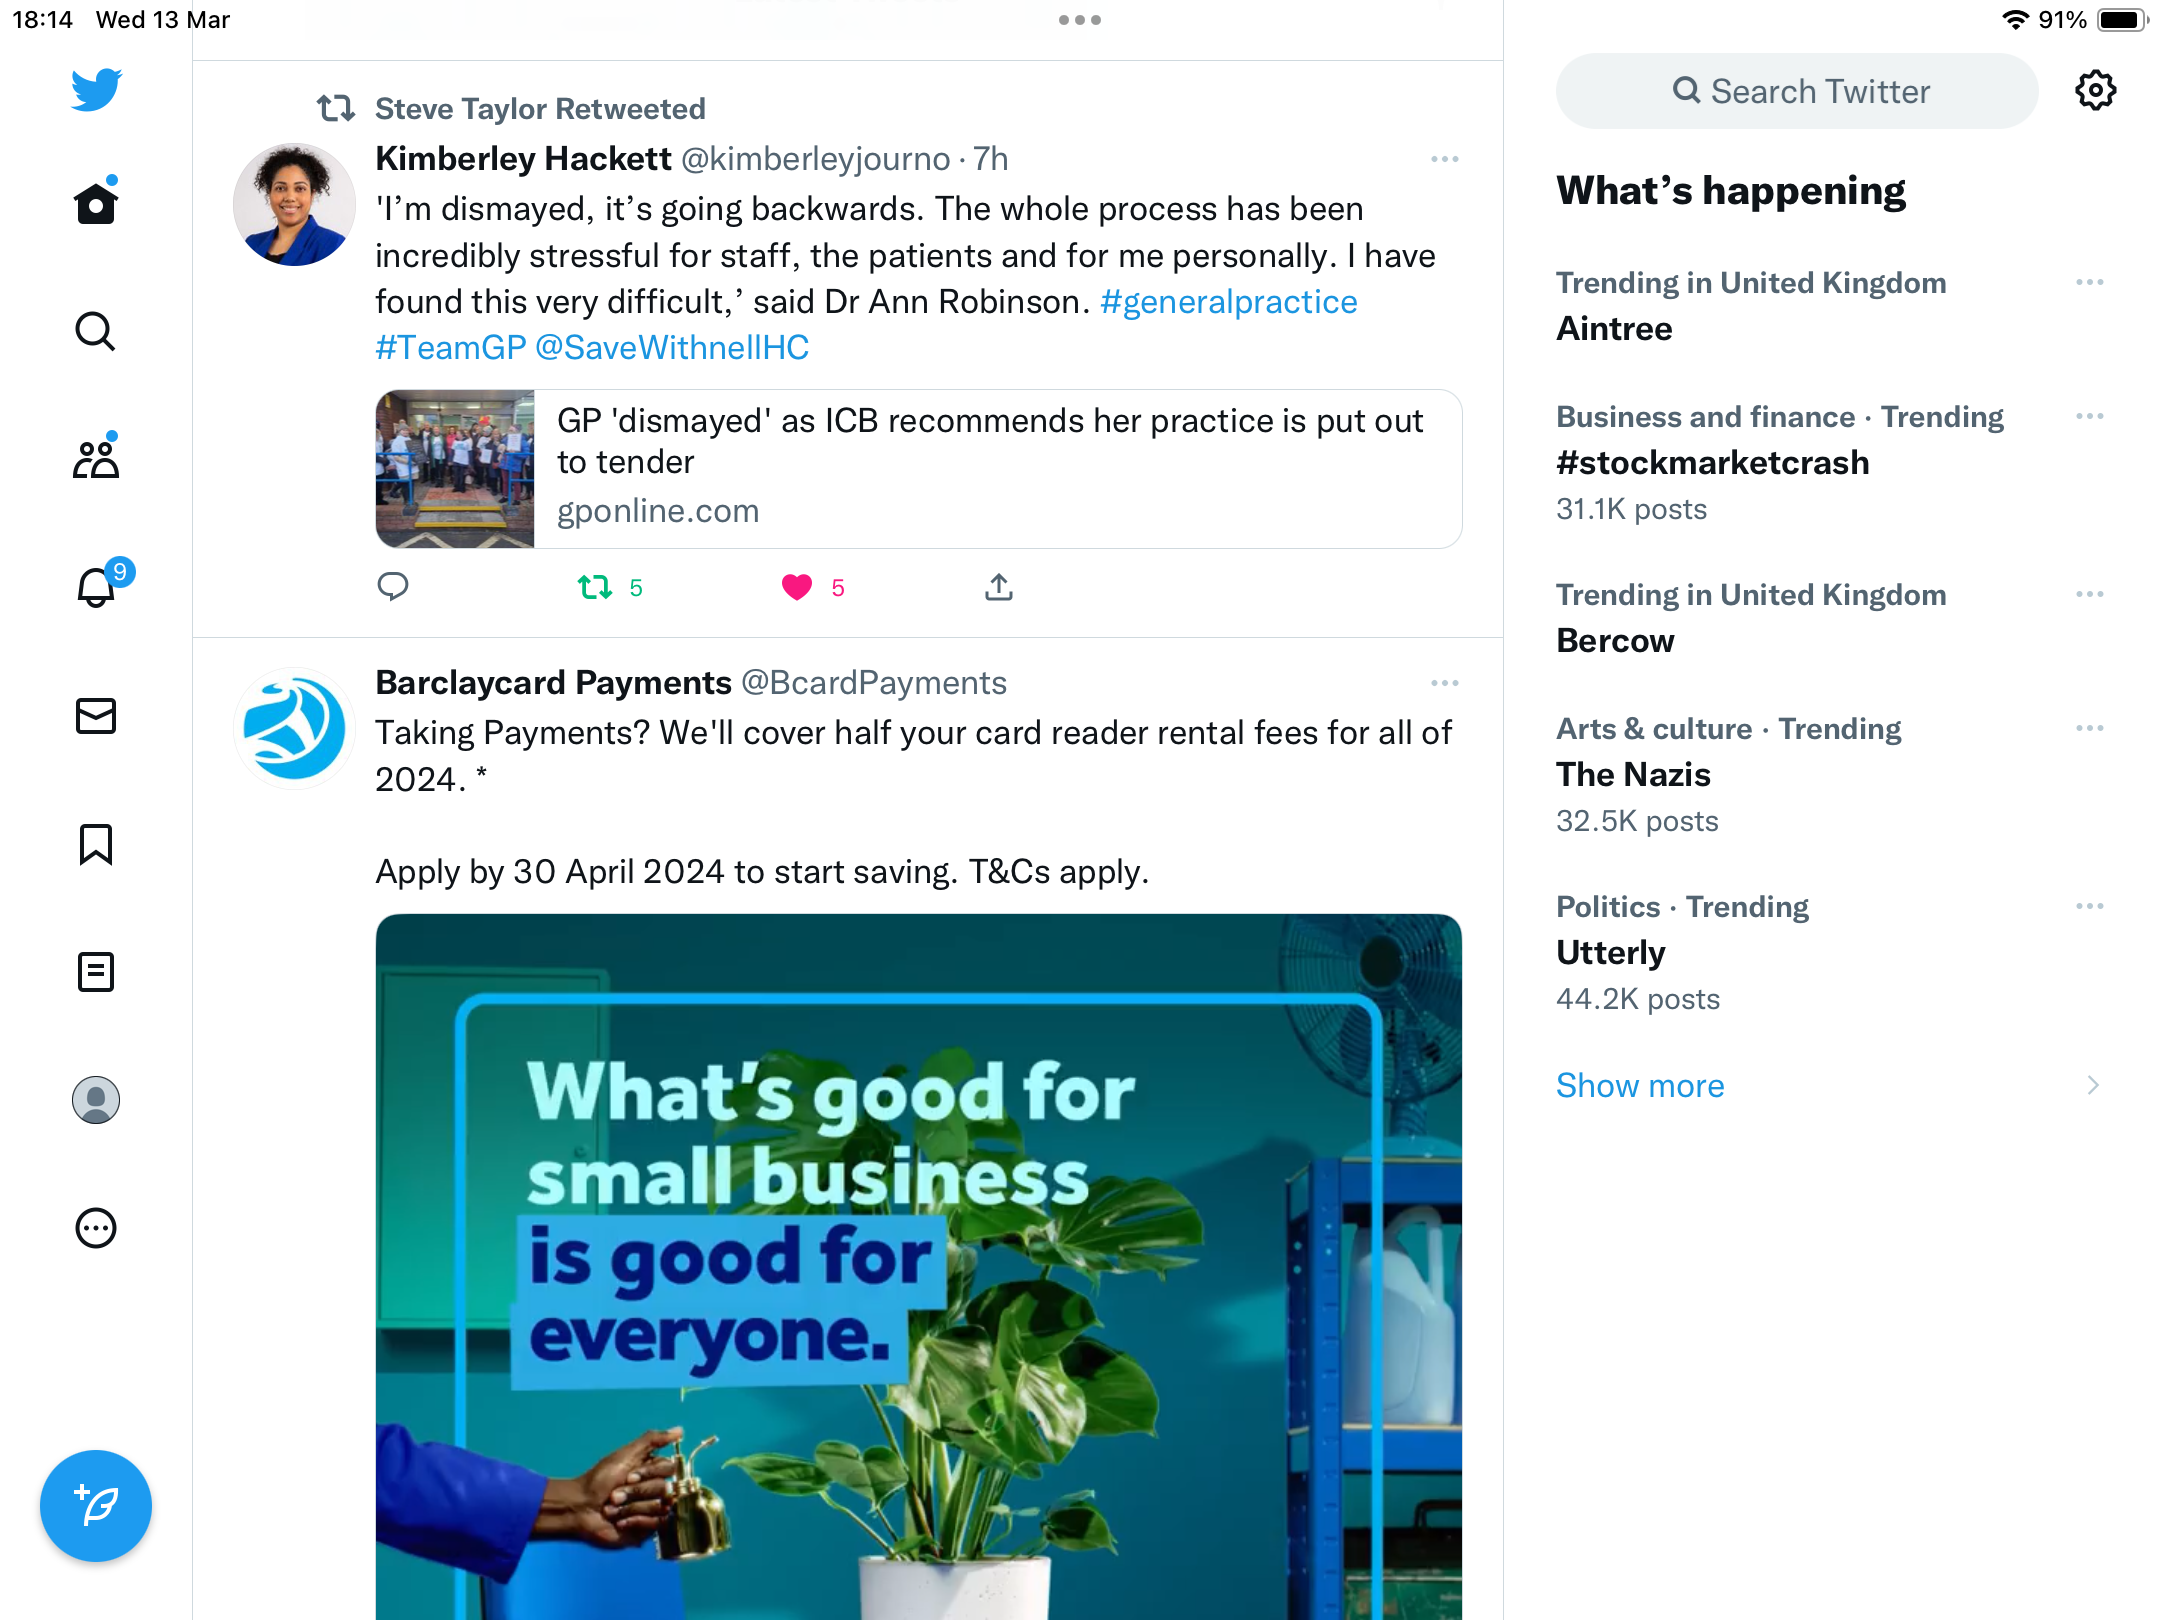The image size is (2160, 1620).
Task: Open more options for #stockmarketcrash trend
Action: pos(2089,417)
